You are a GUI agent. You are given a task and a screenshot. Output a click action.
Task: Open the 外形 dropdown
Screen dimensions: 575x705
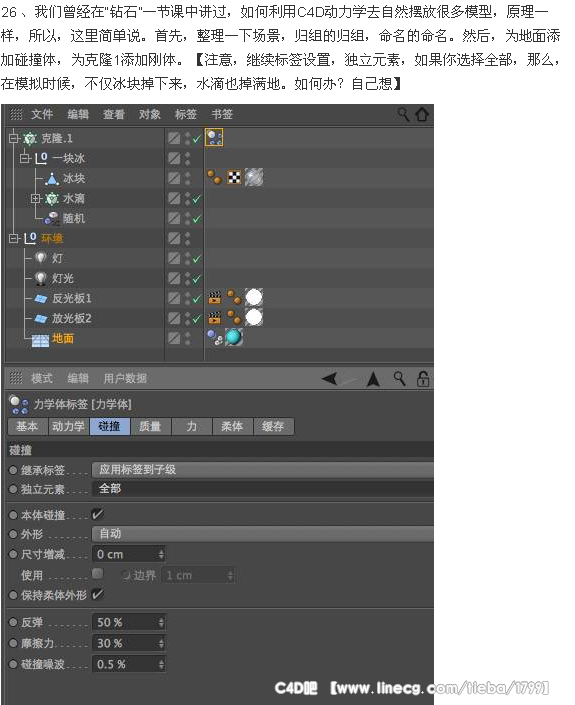click(x=263, y=534)
